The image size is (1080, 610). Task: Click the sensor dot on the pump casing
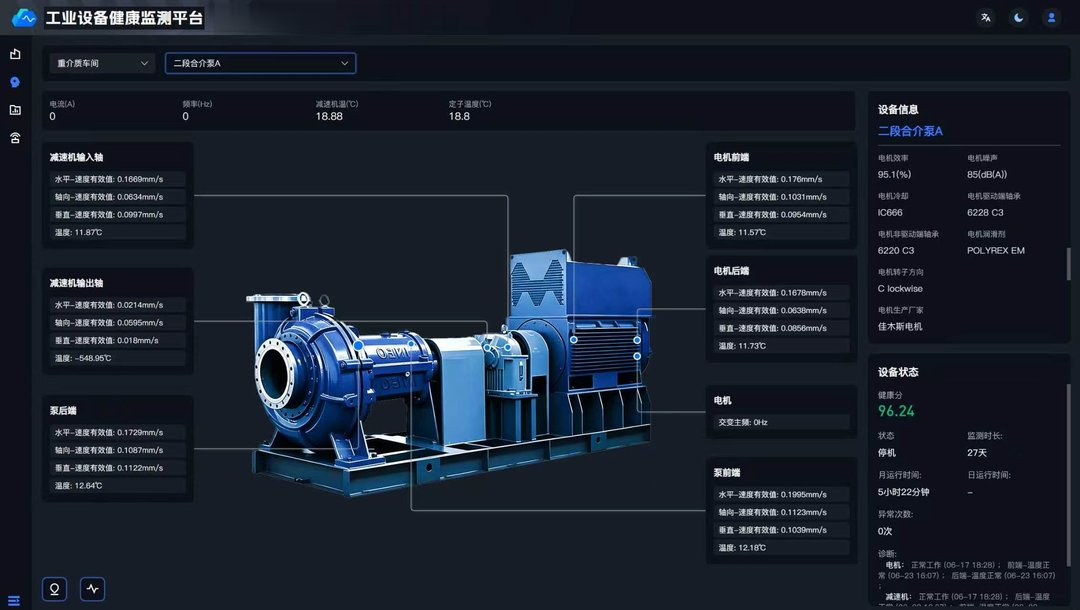[x=358, y=346]
